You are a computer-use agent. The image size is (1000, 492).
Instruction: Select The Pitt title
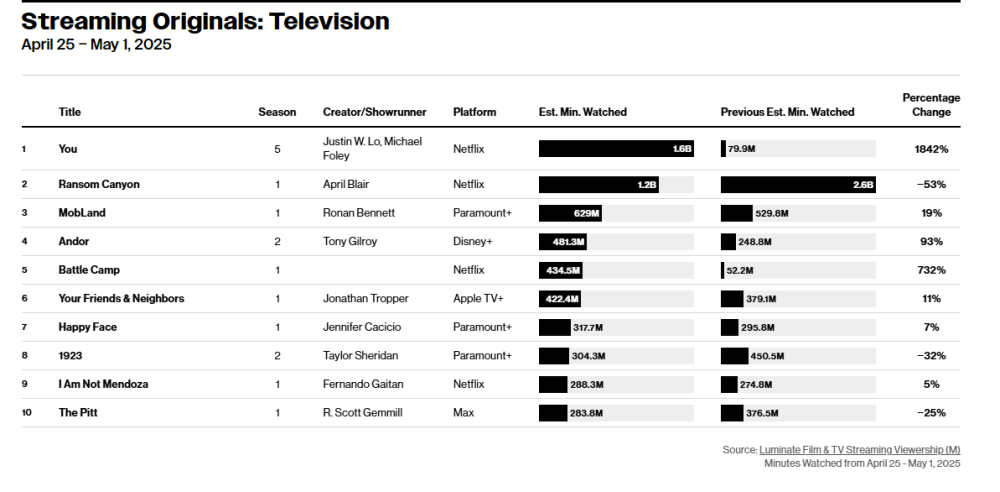coord(78,413)
